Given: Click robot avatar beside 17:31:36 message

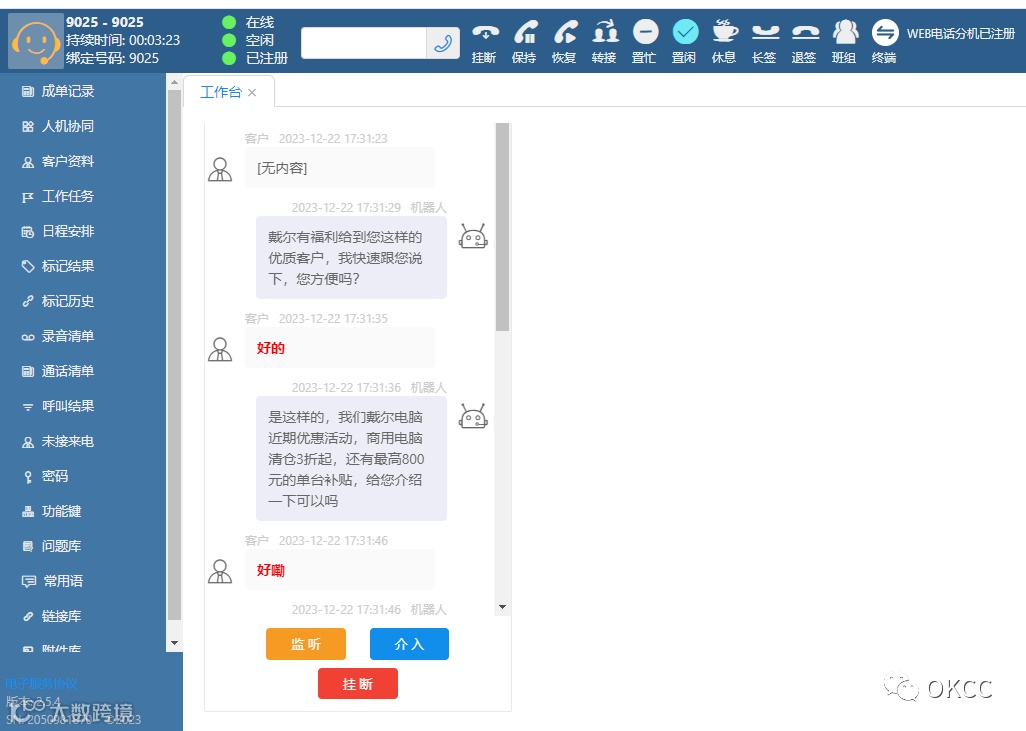Looking at the screenshot, I should point(473,416).
